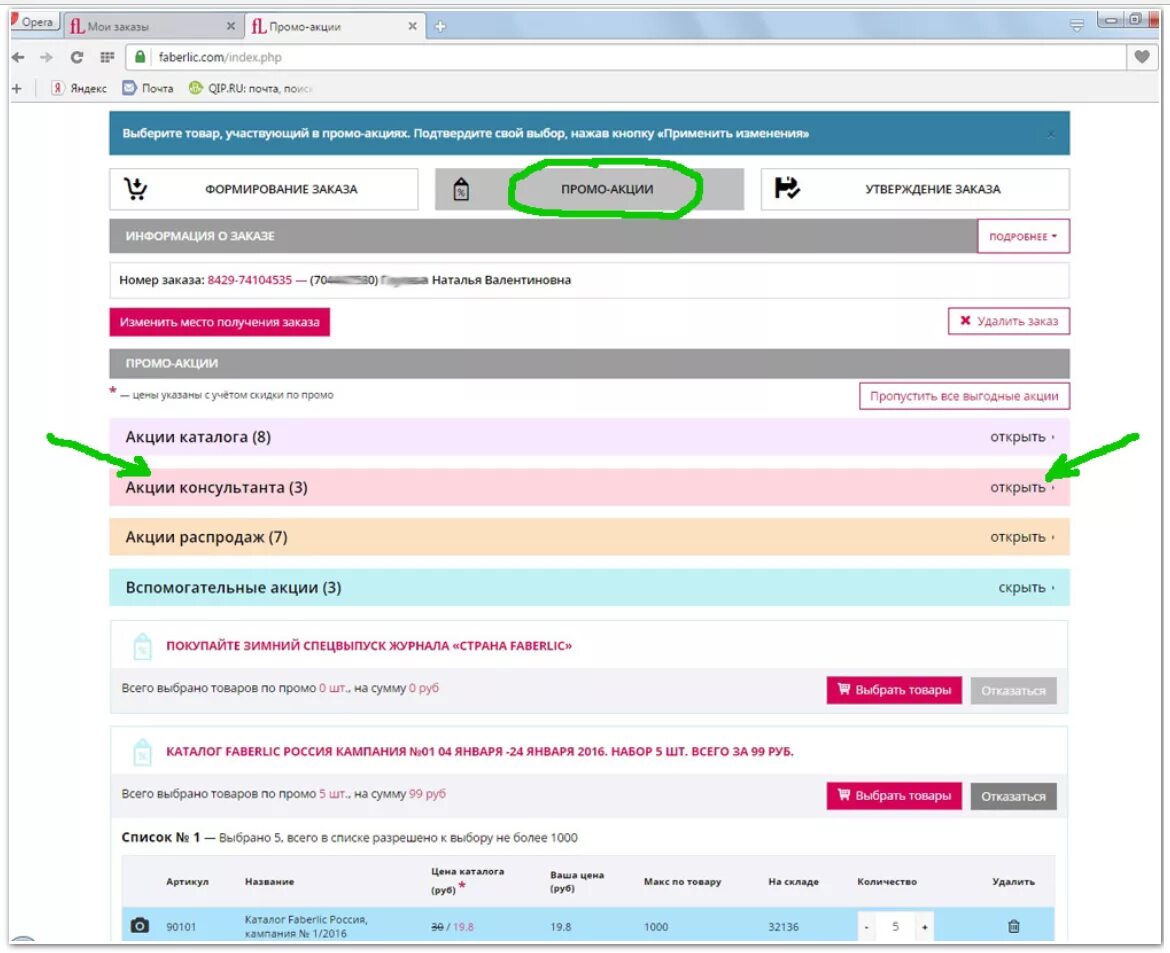Close the Промо-акции browser tab
1170x953 pixels.
pos(413,26)
